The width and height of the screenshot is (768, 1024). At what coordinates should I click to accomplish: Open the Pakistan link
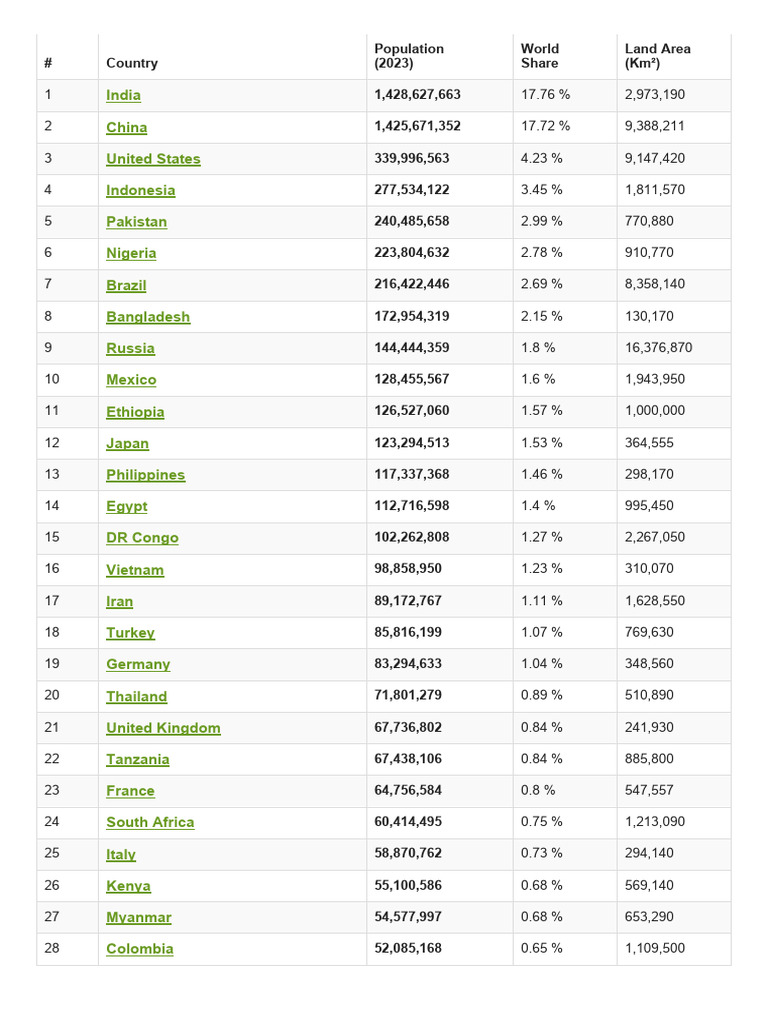click(x=136, y=222)
